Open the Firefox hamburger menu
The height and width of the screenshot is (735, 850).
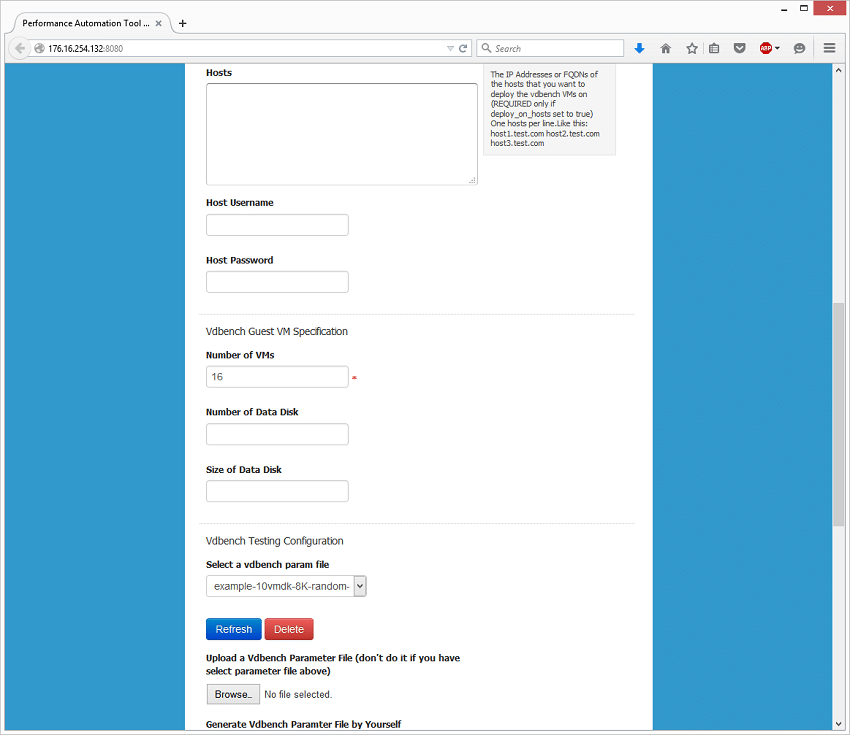[829, 48]
